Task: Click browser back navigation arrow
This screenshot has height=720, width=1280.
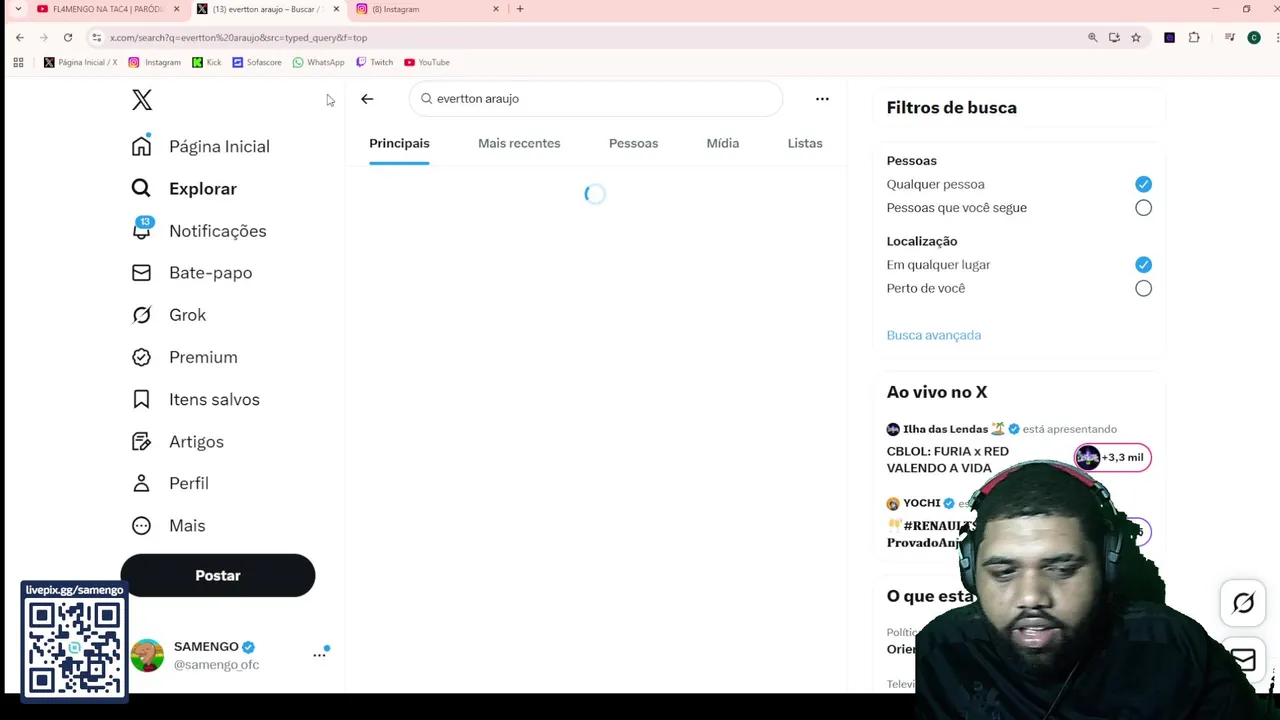Action: [19, 38]
